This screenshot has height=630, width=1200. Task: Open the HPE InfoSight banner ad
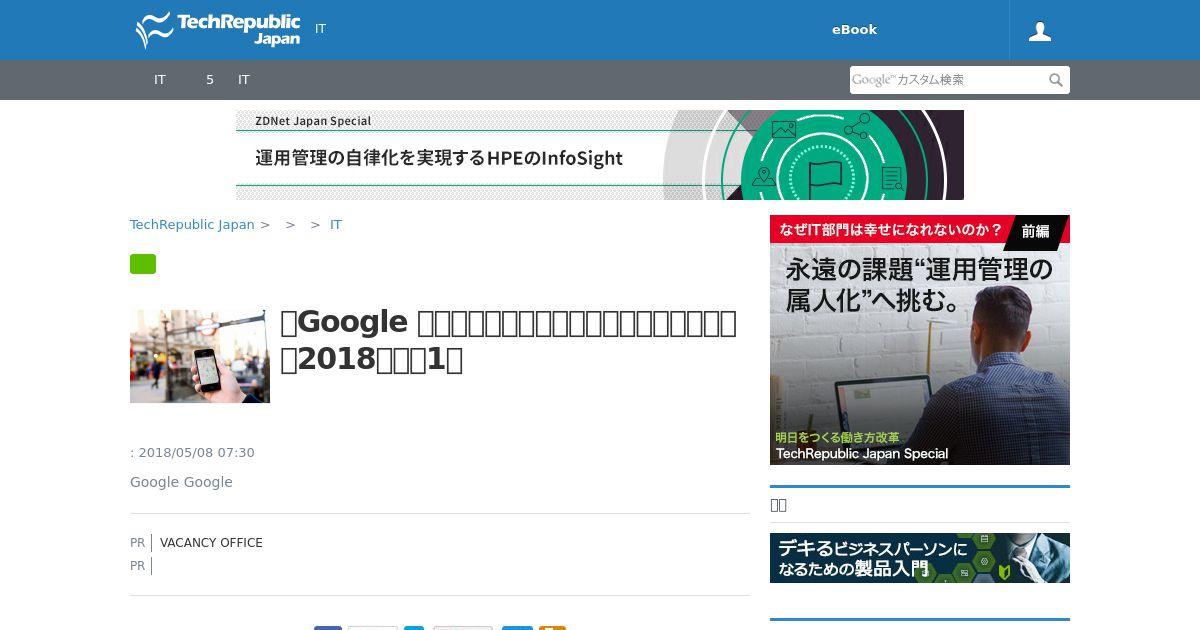click(x=600, y=155)
